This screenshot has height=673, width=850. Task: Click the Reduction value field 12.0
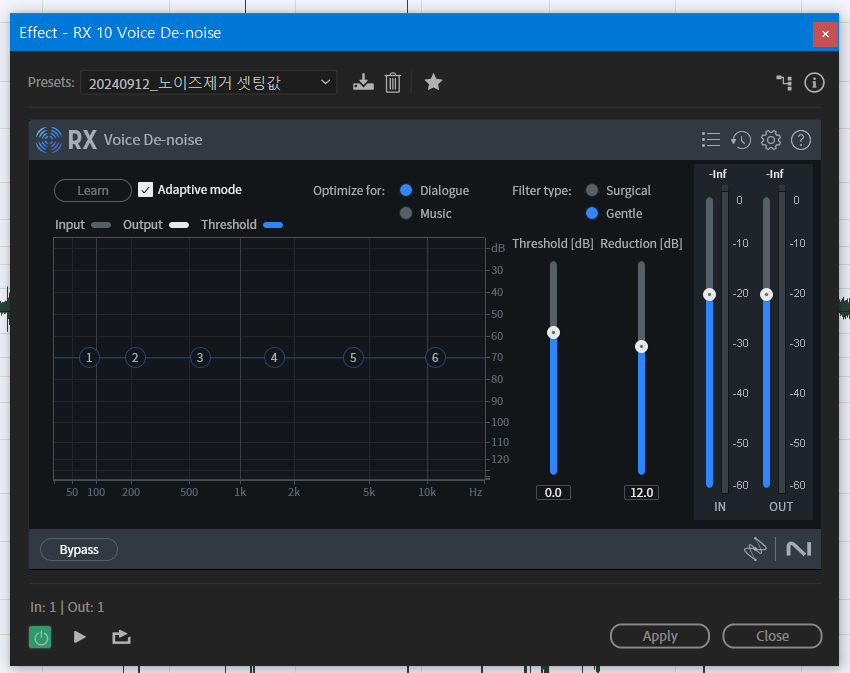(641, 492)
